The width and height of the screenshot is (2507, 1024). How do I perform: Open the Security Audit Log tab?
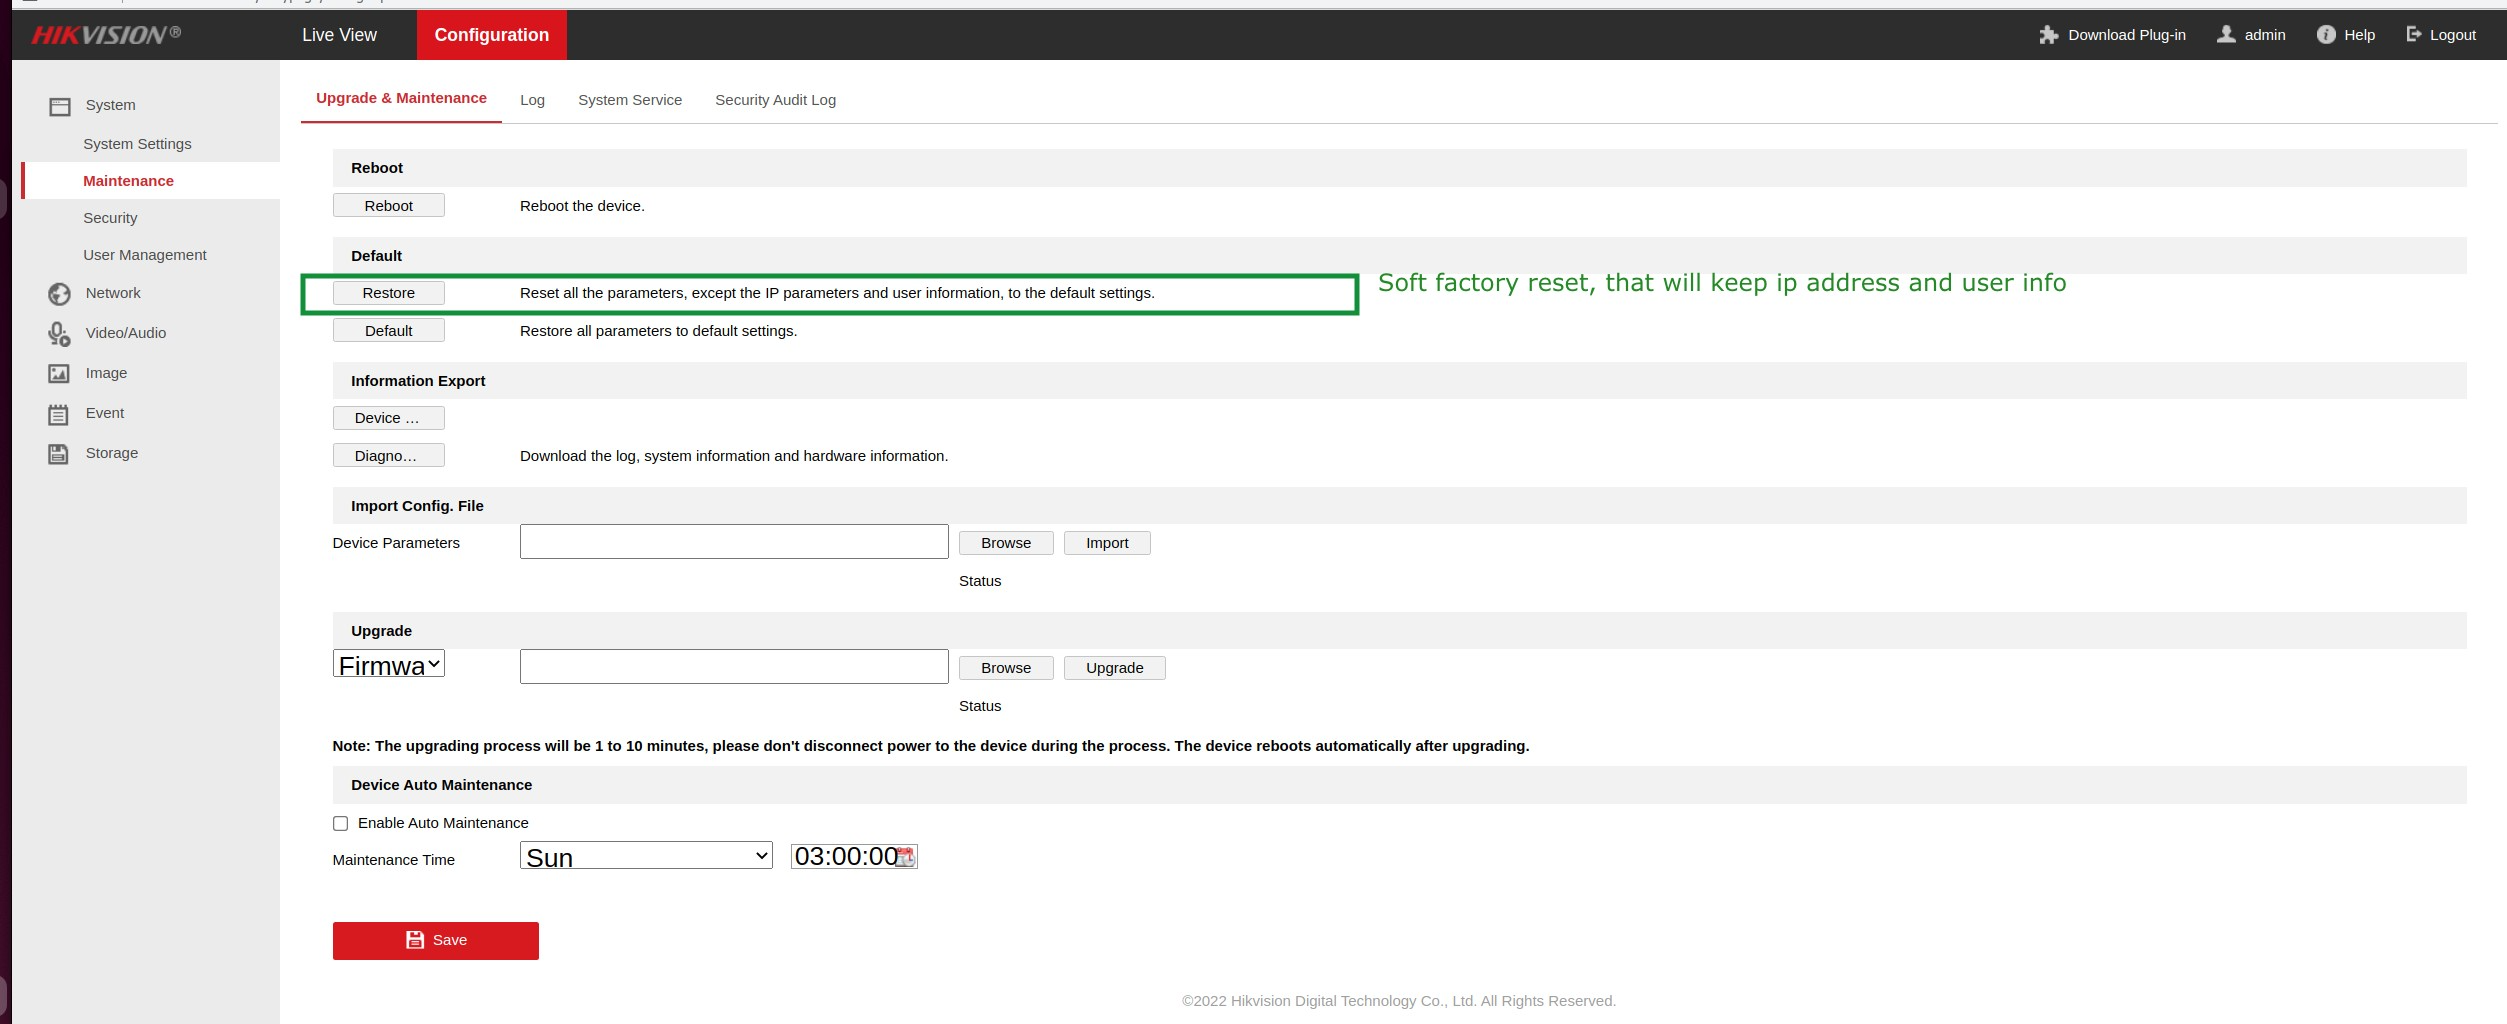(x=775, y=100)
